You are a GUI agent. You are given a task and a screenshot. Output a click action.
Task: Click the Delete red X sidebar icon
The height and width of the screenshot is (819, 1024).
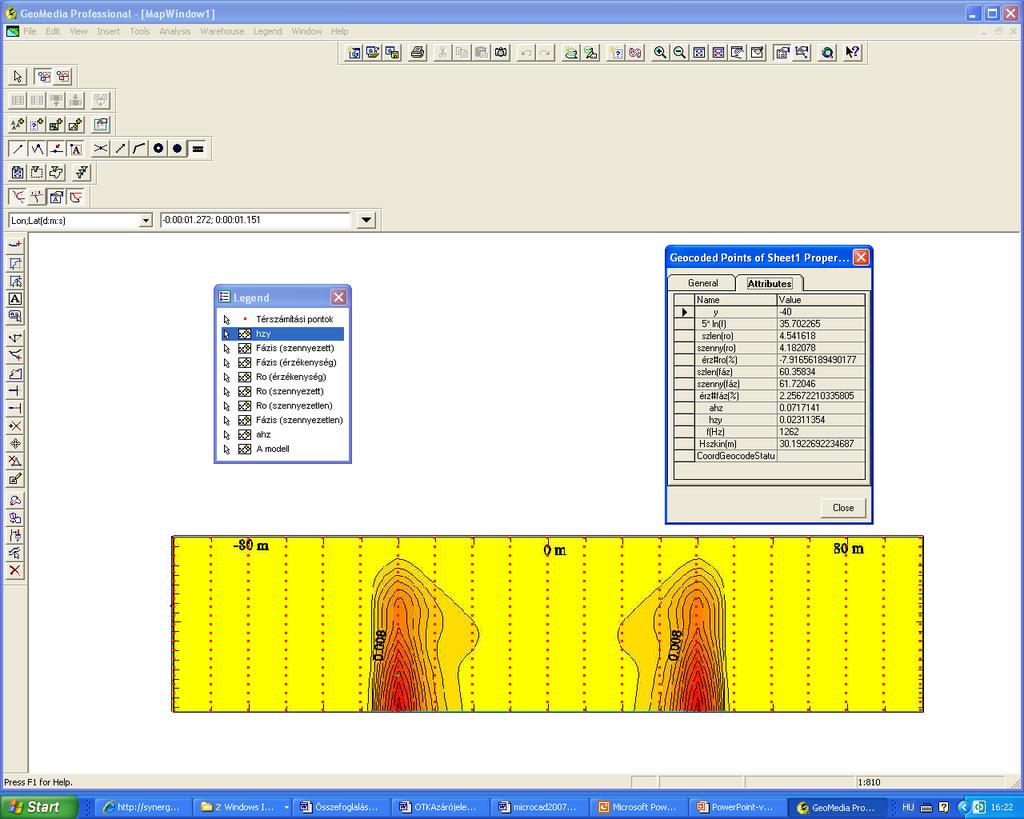[x=15, y=571]
